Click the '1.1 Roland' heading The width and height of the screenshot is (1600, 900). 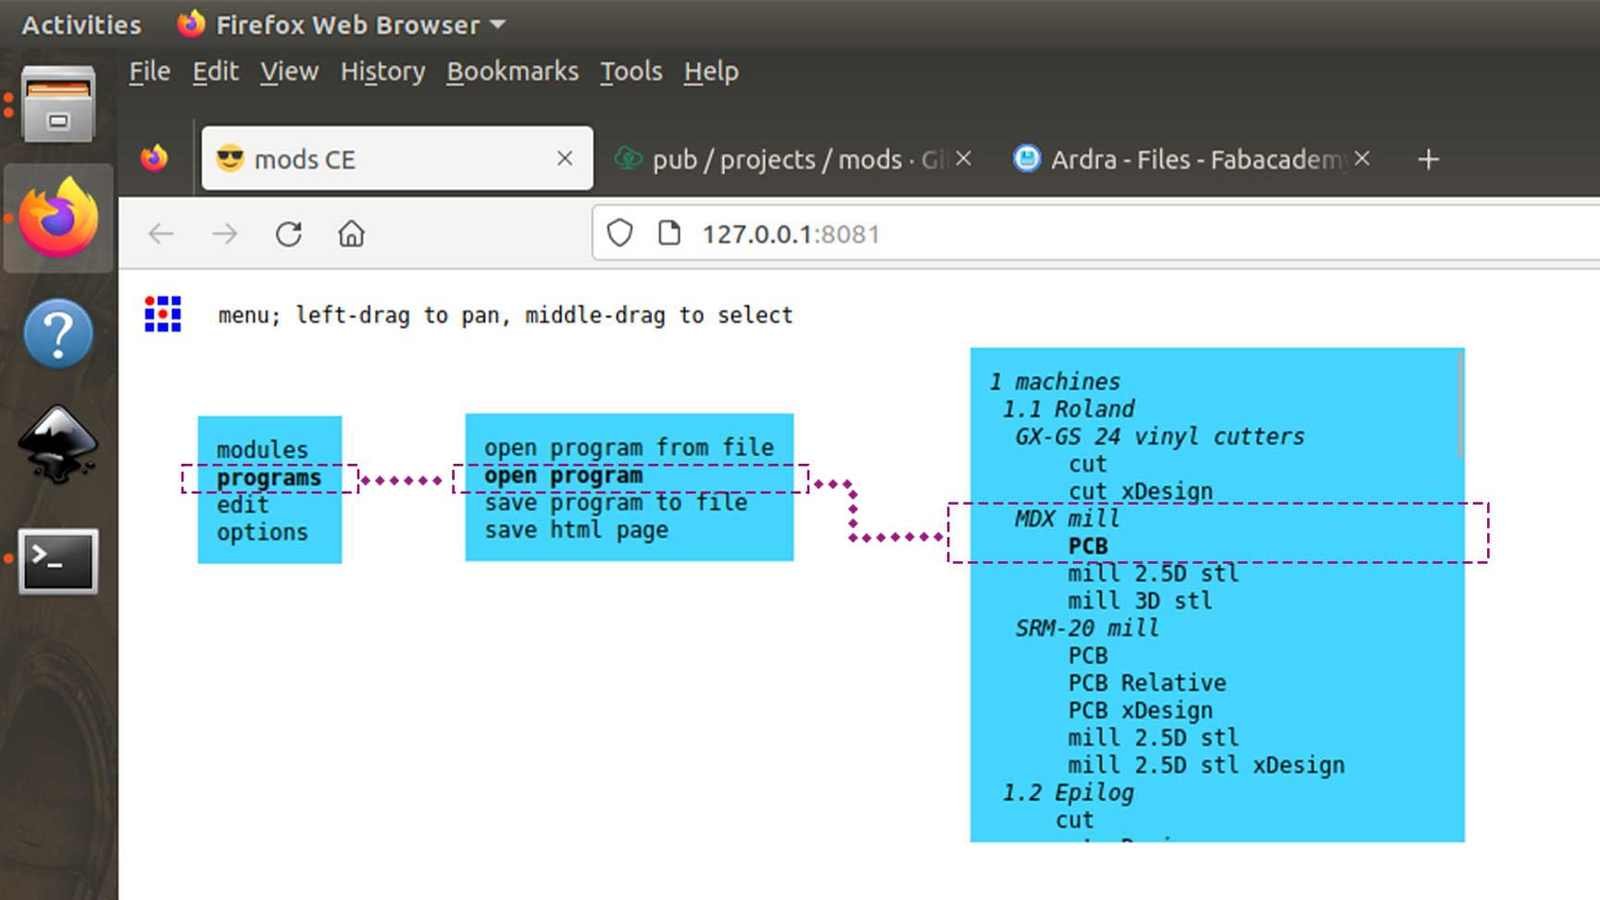[1069, 409]
